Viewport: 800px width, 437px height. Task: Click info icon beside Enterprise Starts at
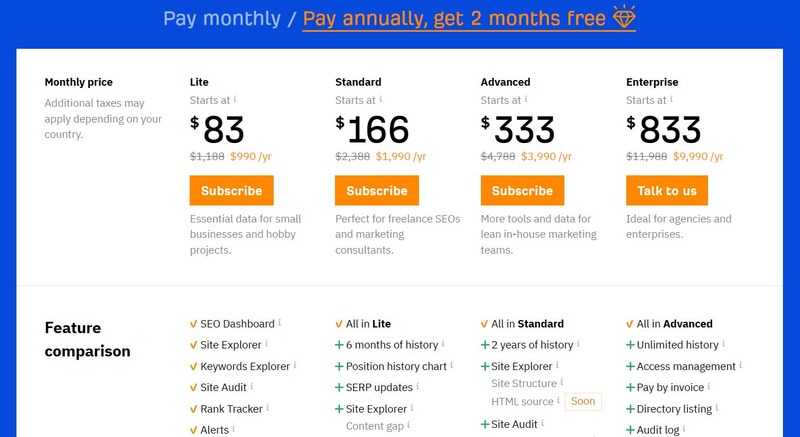pos(671,99)
